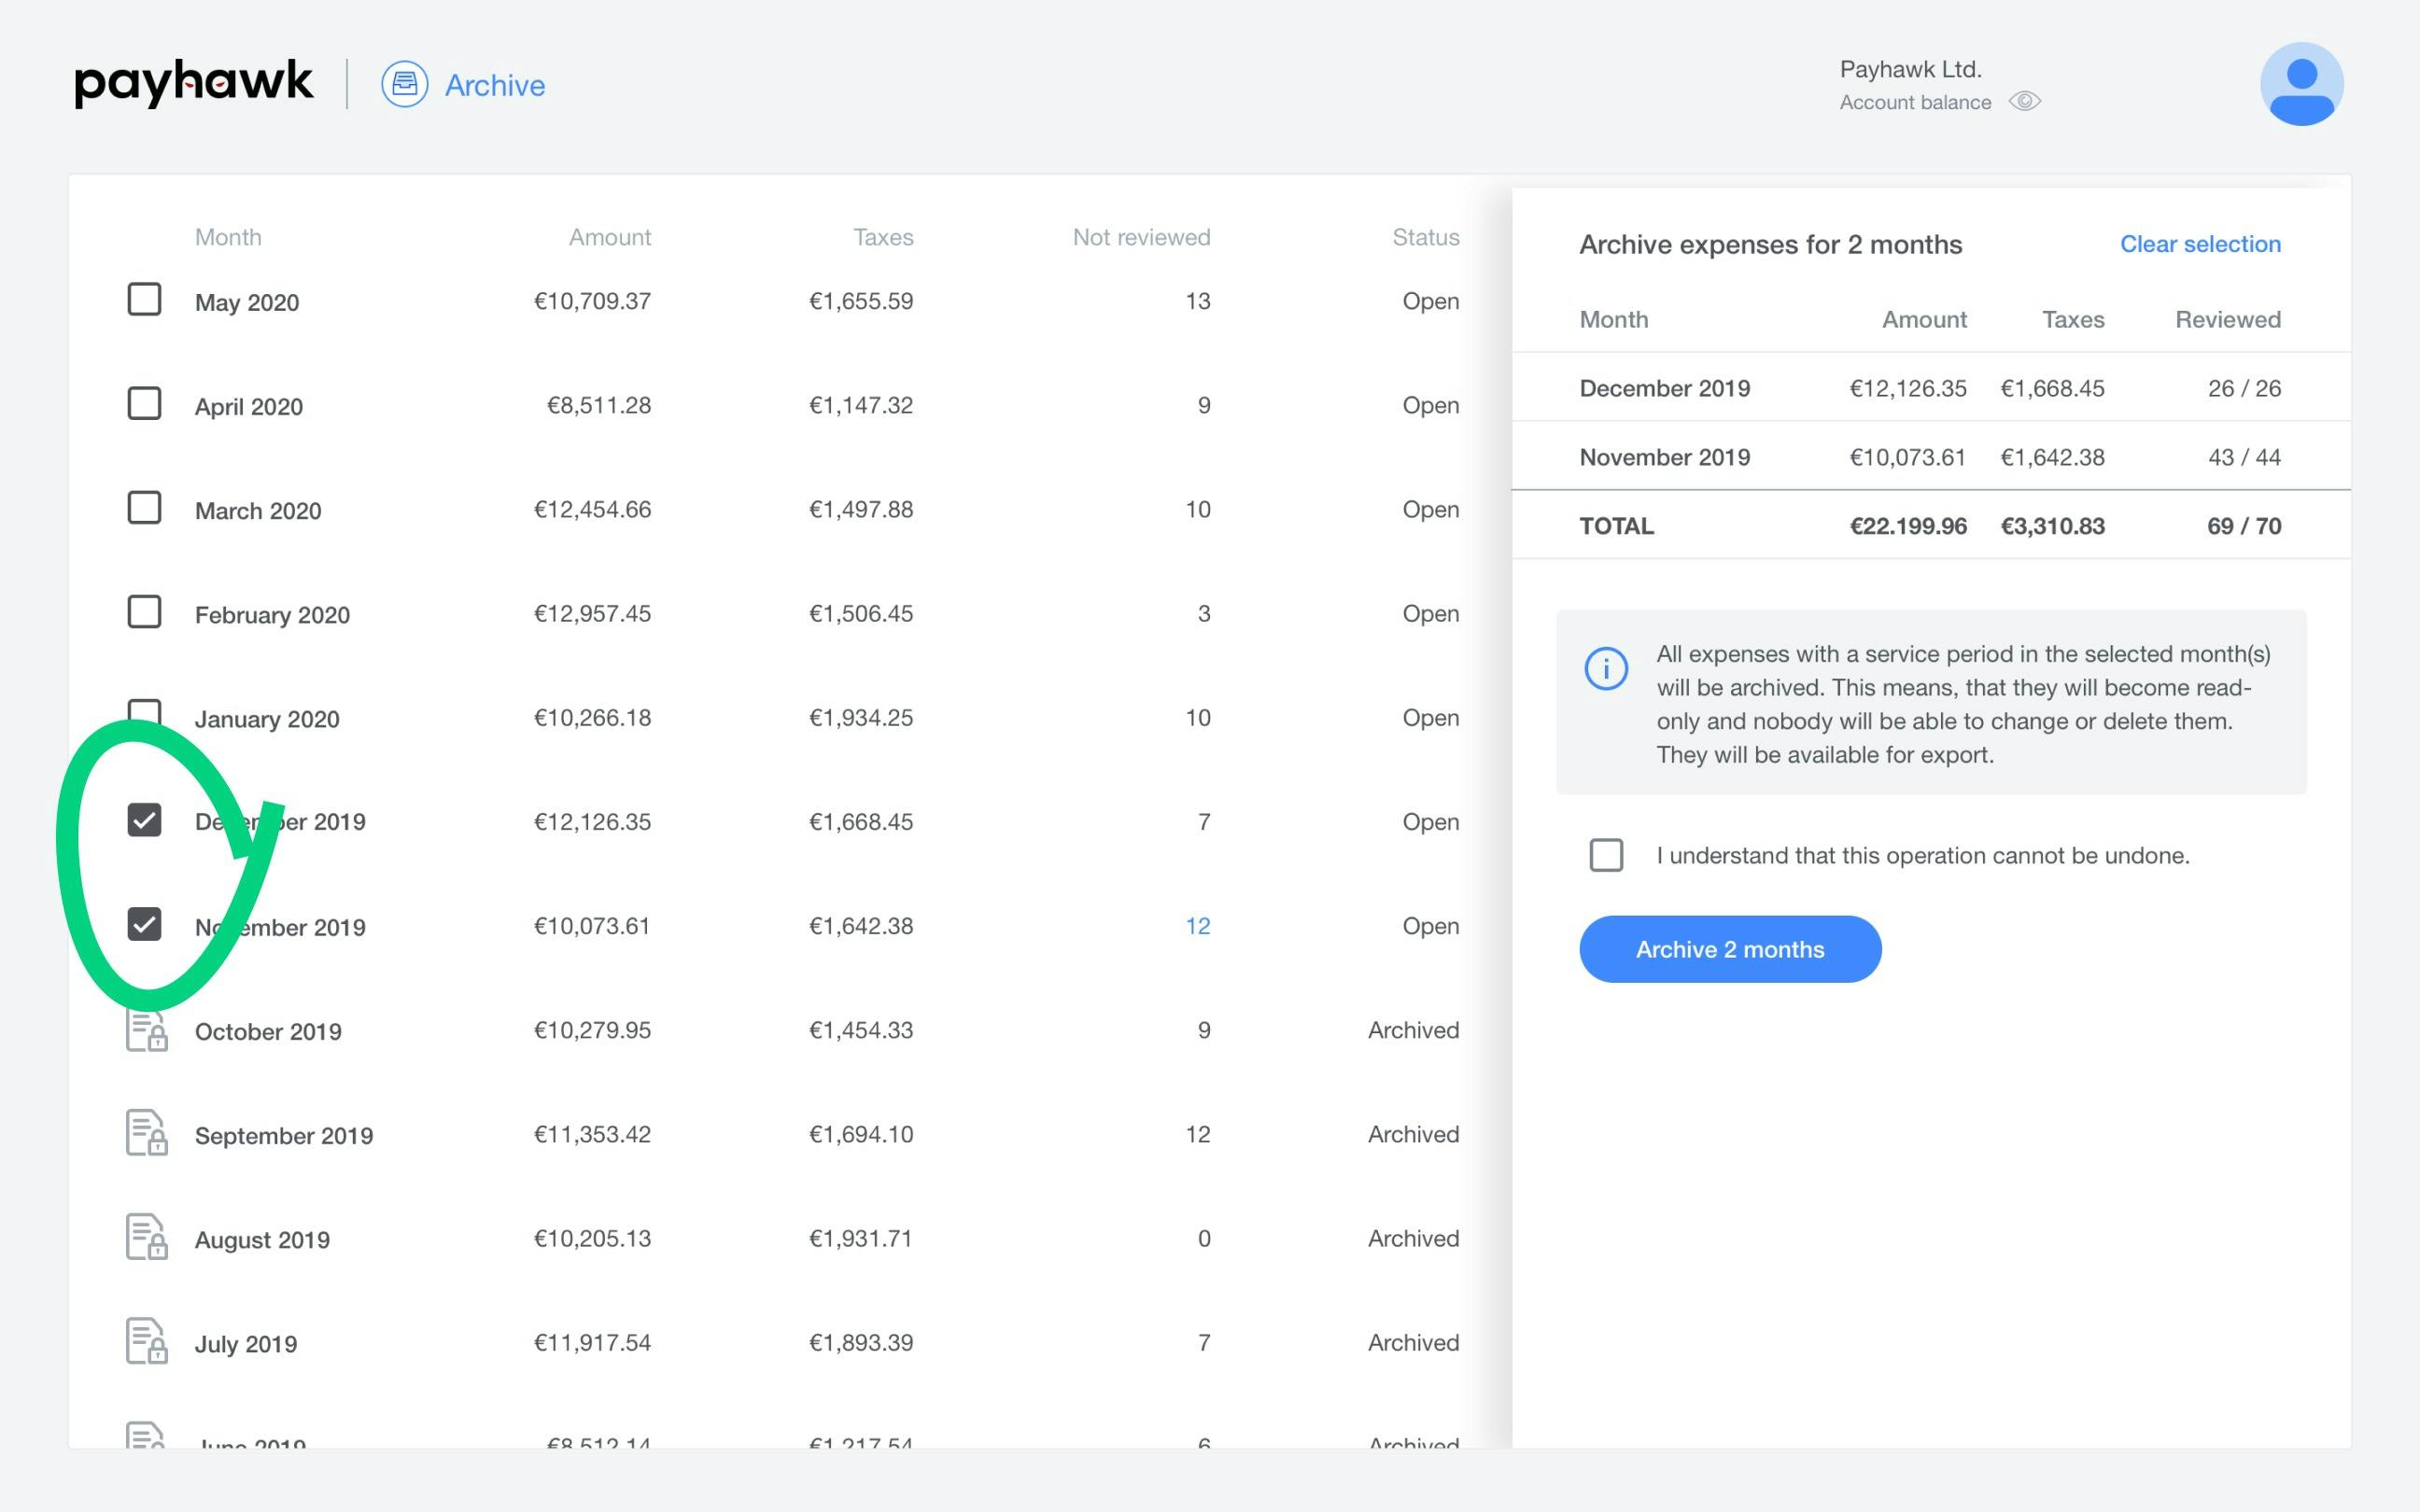Tick 'I understand this operation cannot be undone'
Viewport: 2420px width, 1512px height.
(1606, 855)
